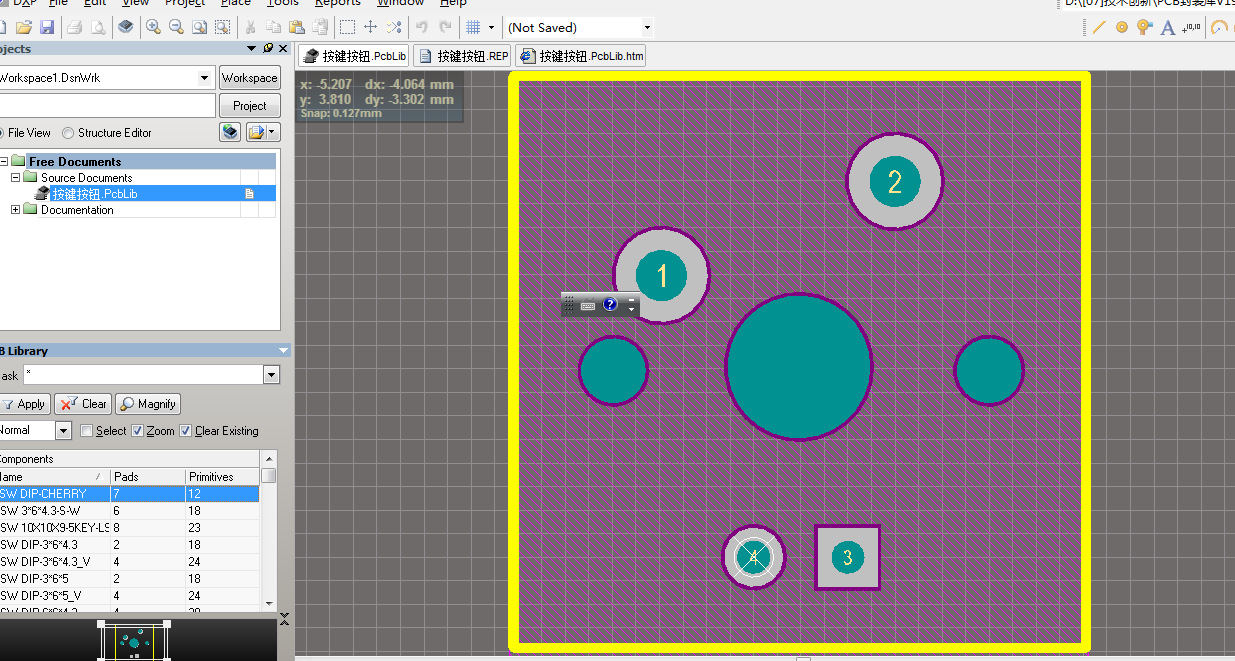1235x661 pixels.
Task: Click the Workspace button
Action: (250, 78)
